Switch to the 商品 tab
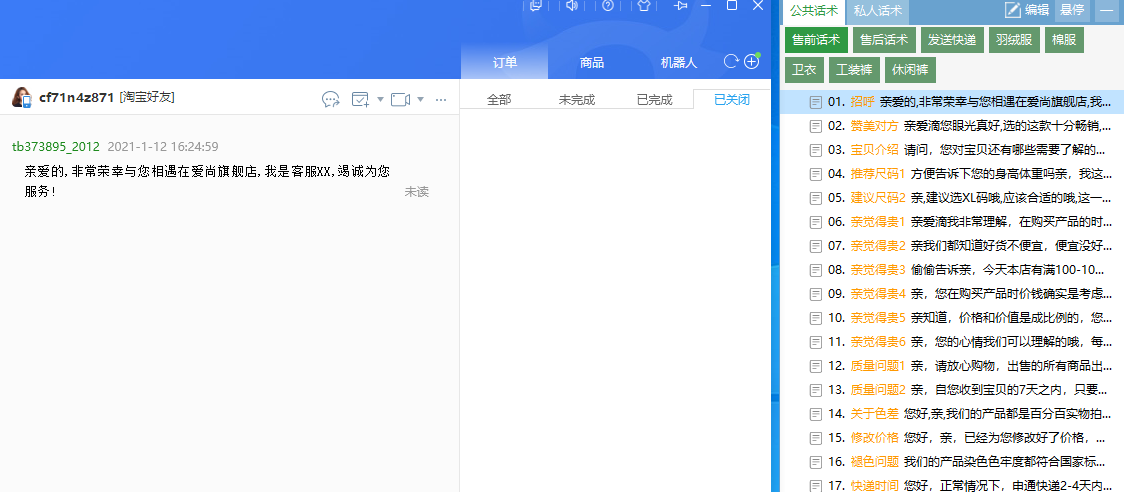Screen dimensions: 1124x492 [591, 63]
